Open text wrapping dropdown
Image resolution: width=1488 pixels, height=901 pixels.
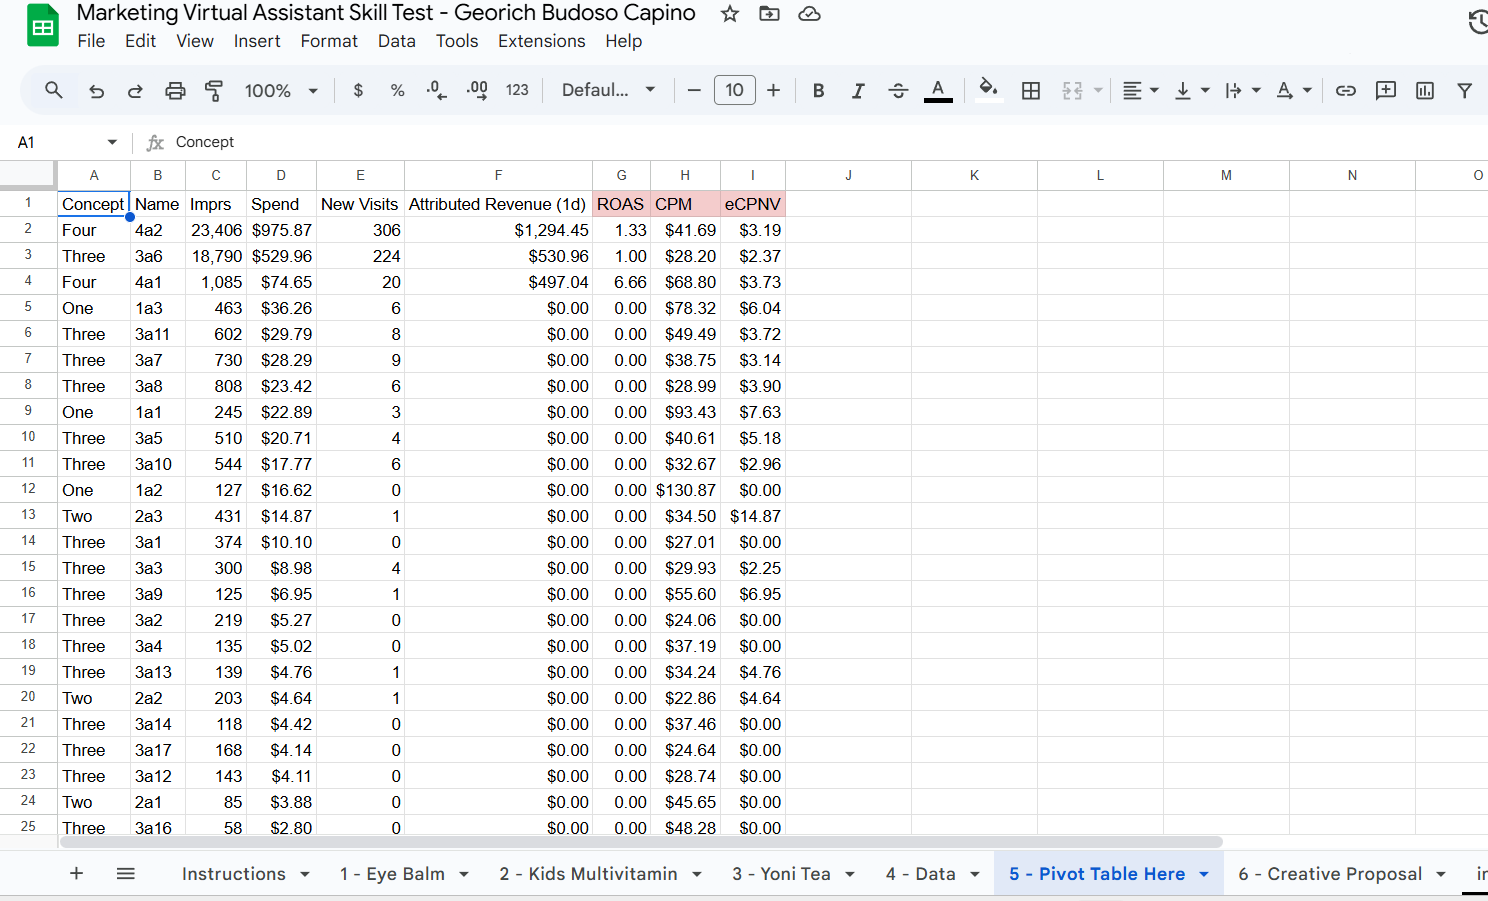1242,91
